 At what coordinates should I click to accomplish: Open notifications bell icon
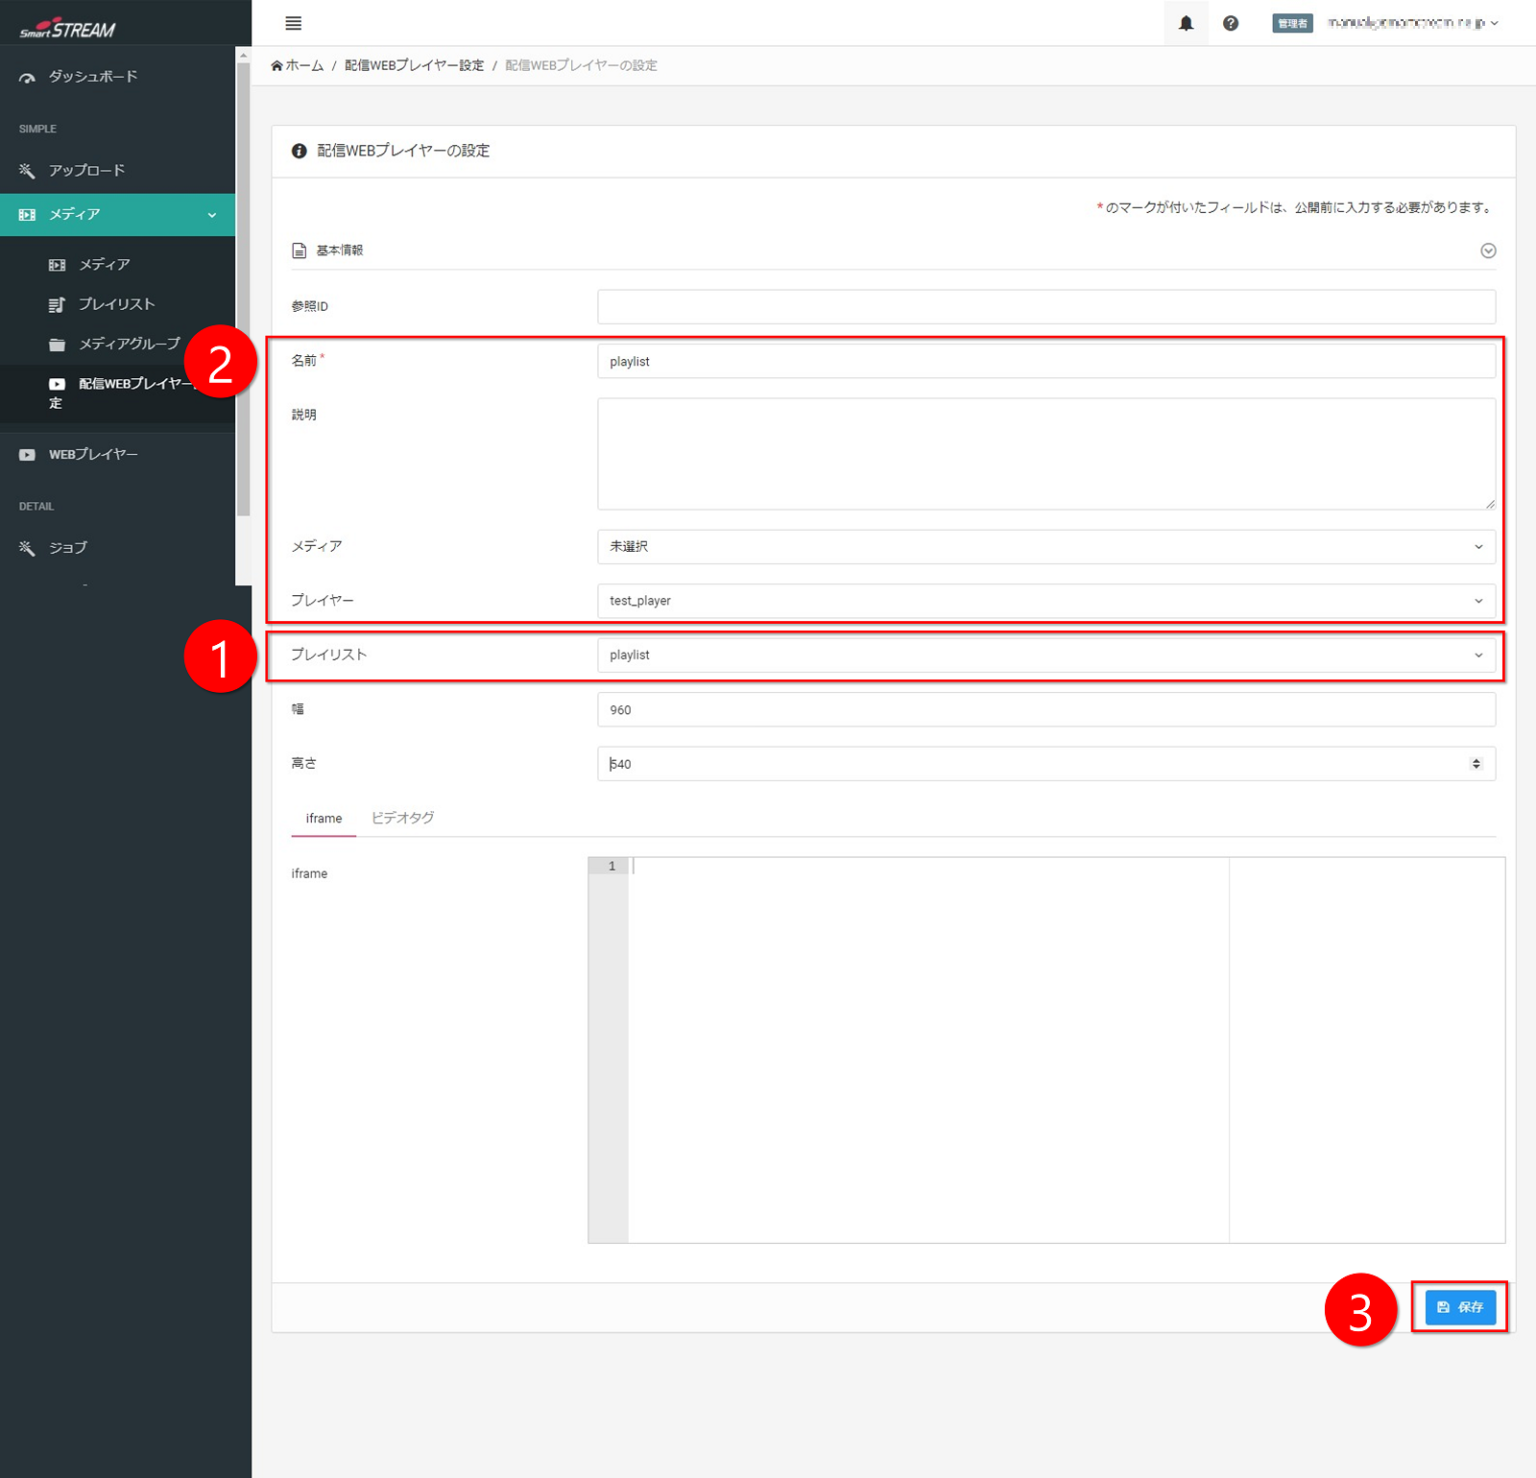1185,23
